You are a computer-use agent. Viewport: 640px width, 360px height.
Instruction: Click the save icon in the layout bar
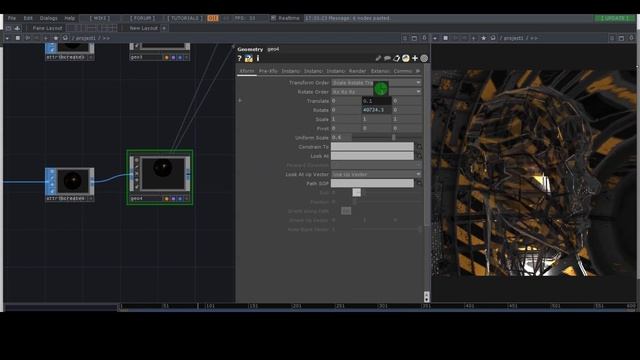point(9,28)
